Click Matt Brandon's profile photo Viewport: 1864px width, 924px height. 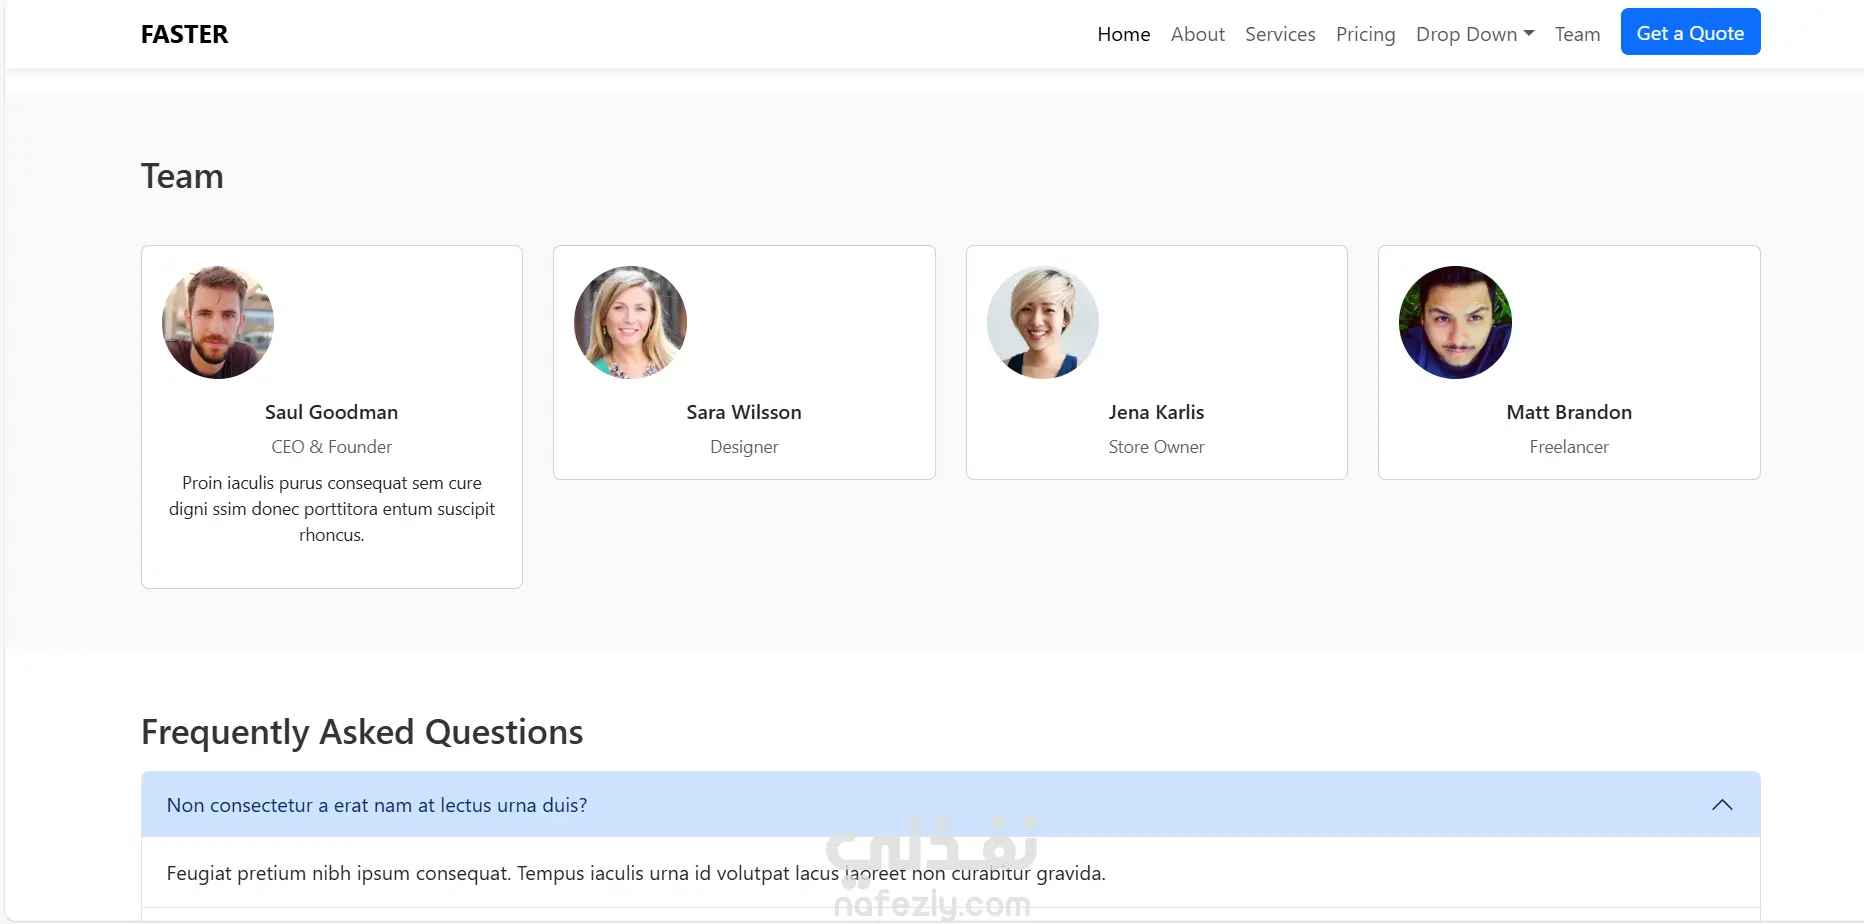(x=1455, y=322)
